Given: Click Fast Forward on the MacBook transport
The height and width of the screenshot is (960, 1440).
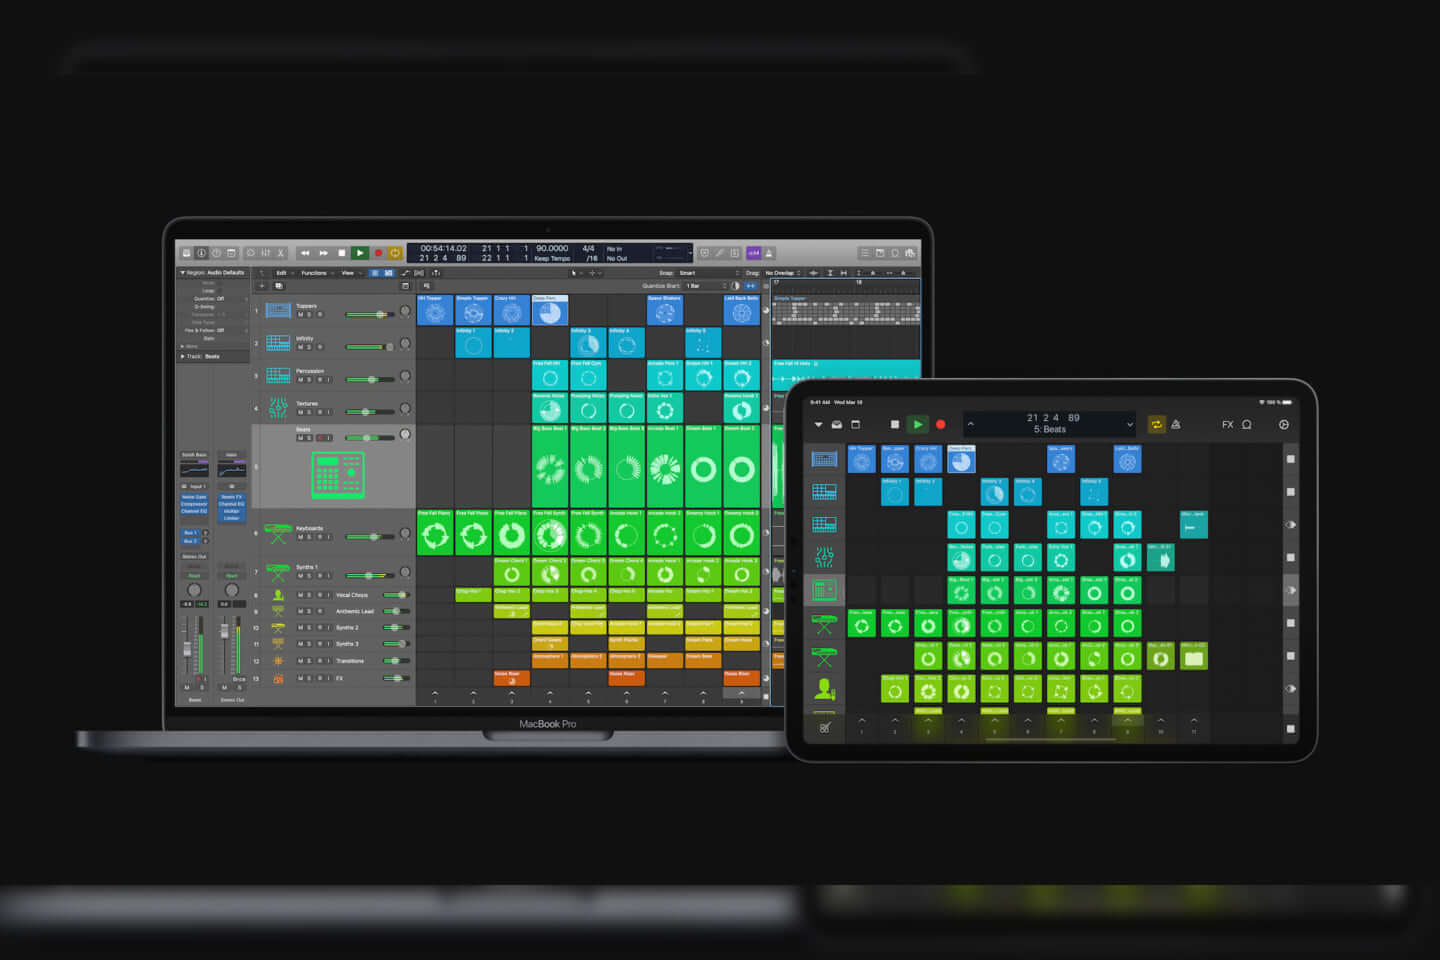Looking at the screenshot, I should 323,253.
